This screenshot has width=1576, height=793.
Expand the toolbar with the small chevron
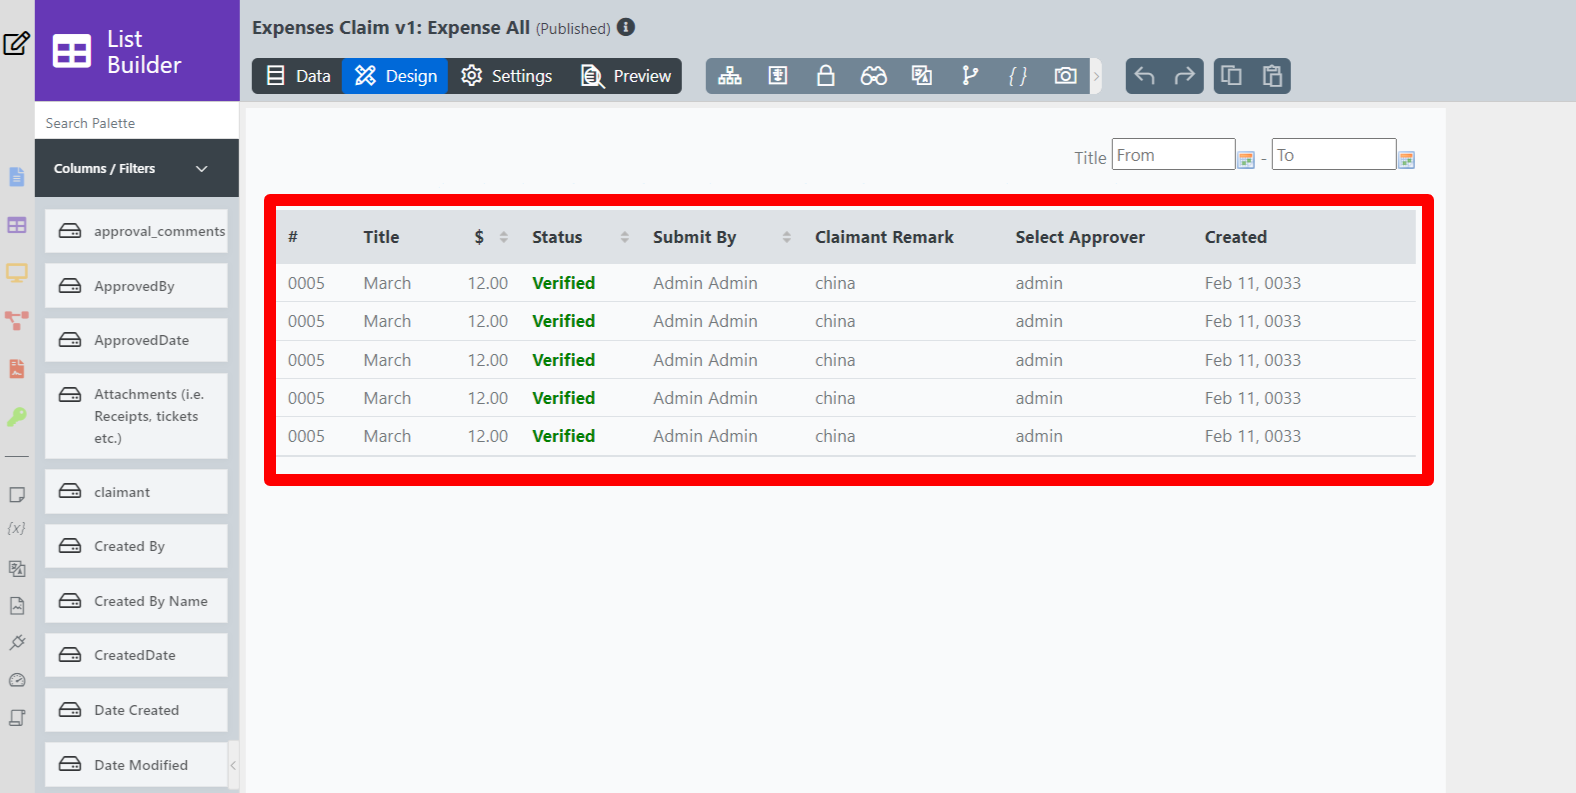[x=1096, y=76]
